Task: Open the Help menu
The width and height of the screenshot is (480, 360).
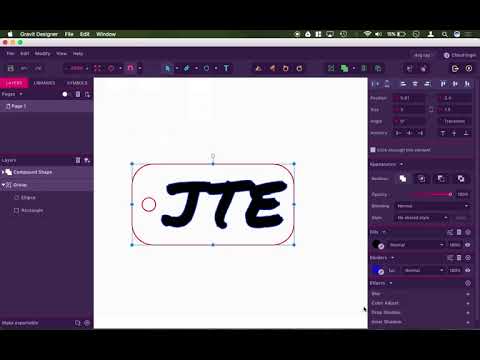Action: click(x=78, y=53)
